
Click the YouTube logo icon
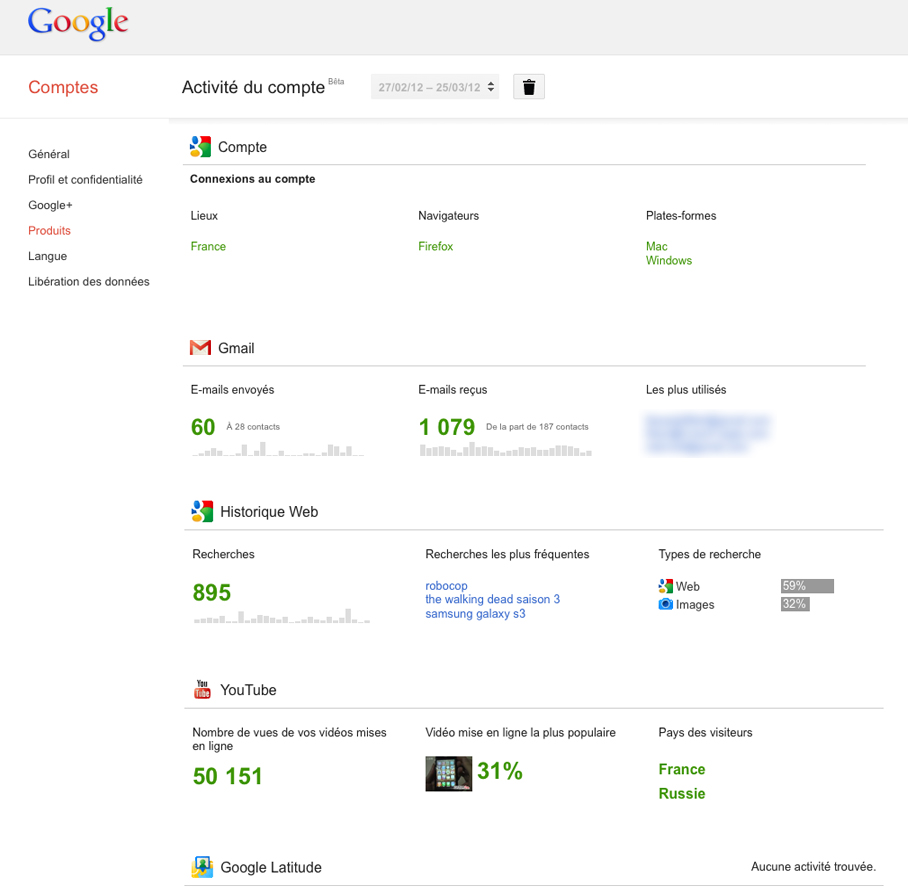click(x=202, y=690)
